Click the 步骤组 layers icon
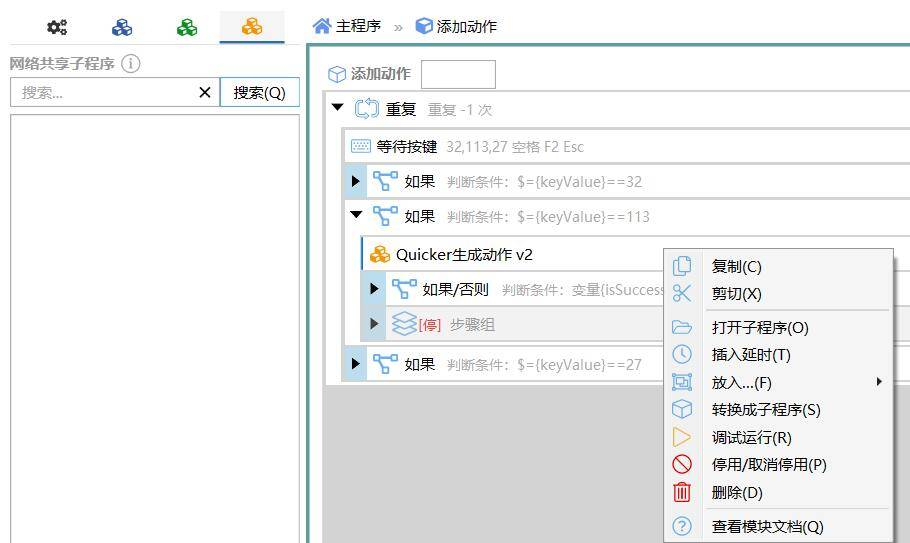The image size is (910, 543). [x=404, y=324]
